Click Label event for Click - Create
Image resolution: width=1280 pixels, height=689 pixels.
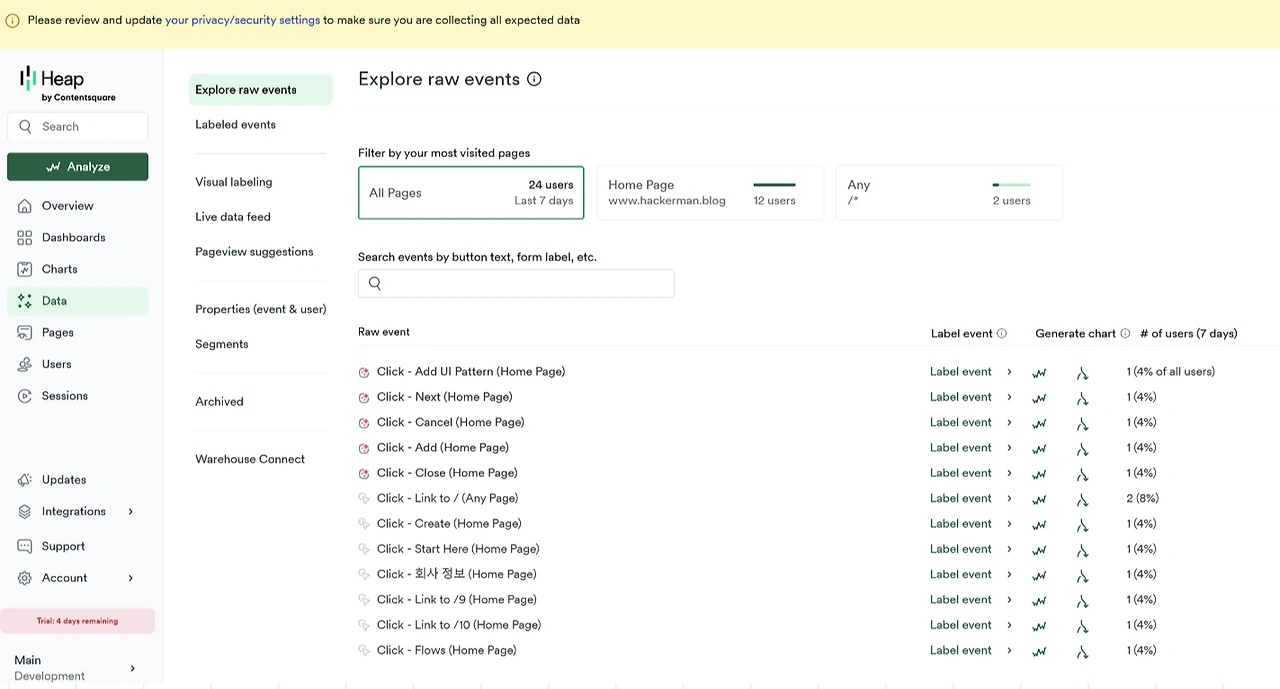click(x=961, y=524)
